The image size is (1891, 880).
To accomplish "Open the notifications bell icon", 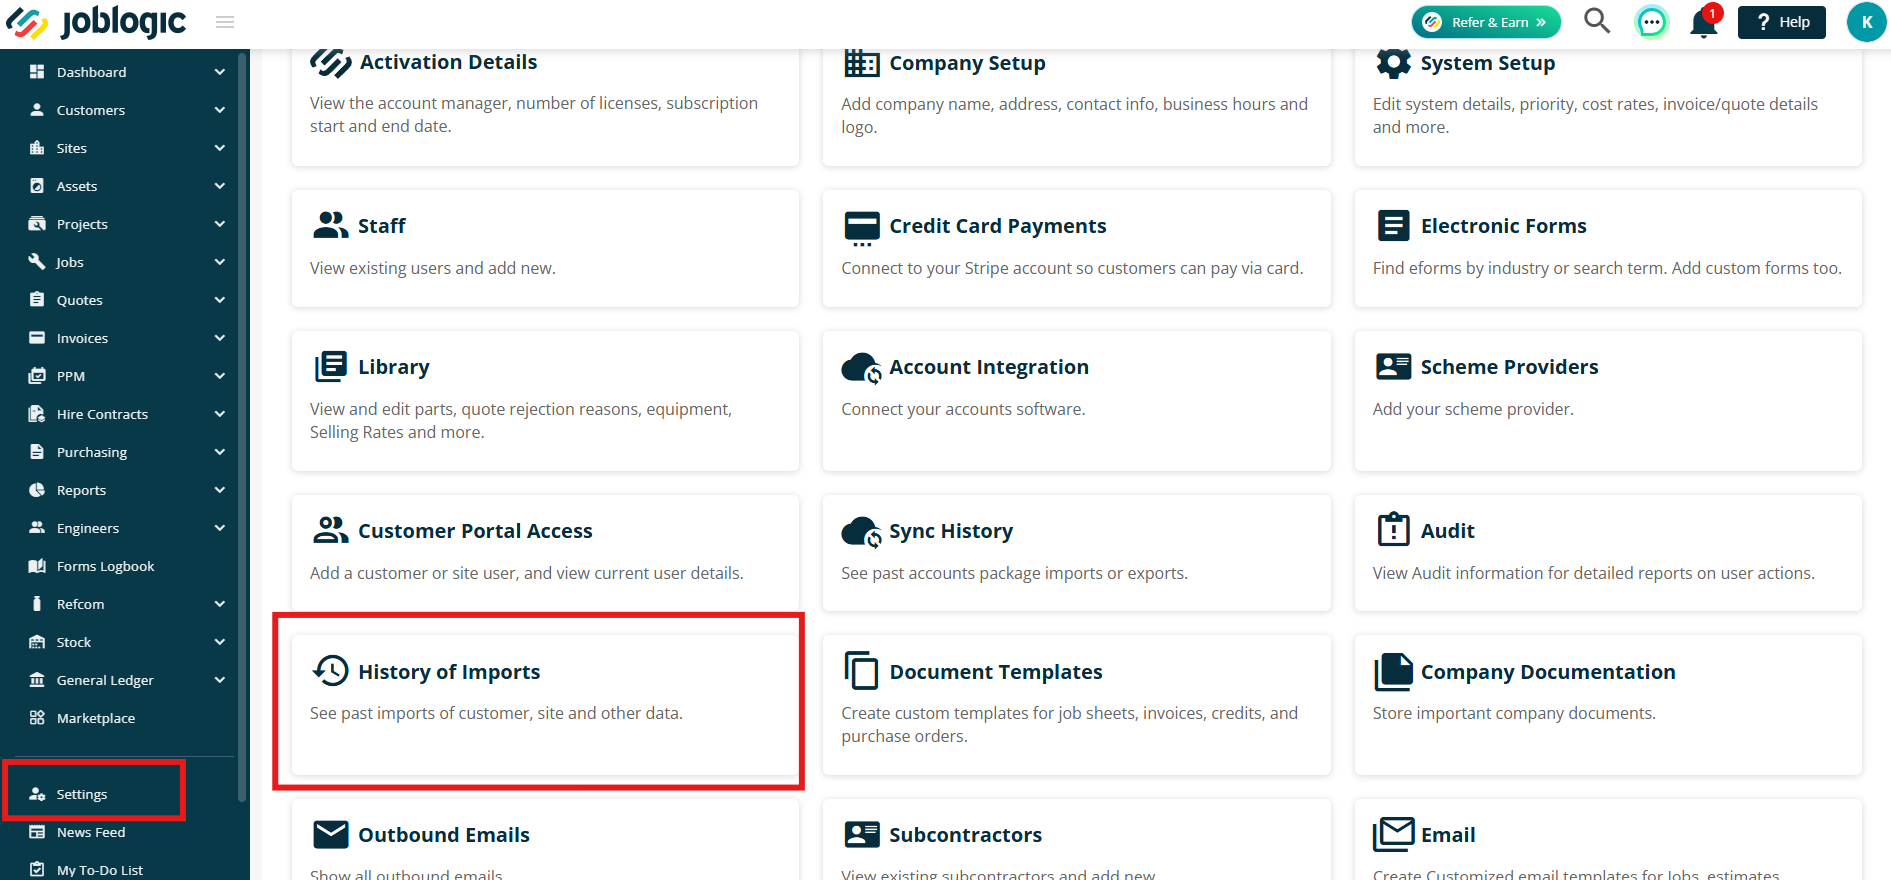I will click(x=1704, y=22).
